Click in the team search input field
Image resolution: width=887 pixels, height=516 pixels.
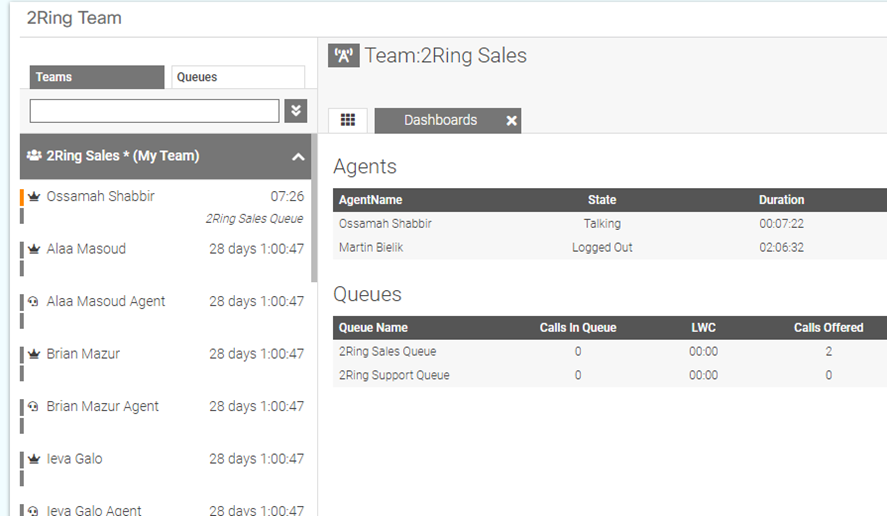point(154,110)
